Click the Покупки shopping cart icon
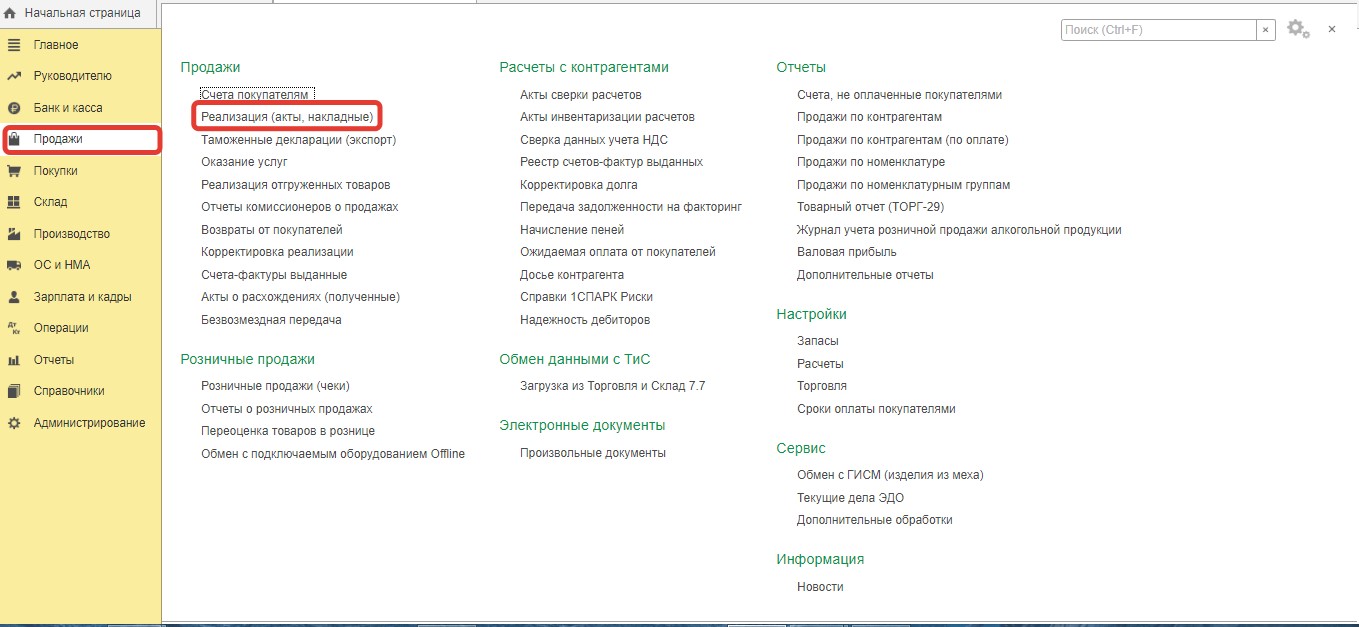The height and width of the screenshot is (627, 1359). (14, 171)
